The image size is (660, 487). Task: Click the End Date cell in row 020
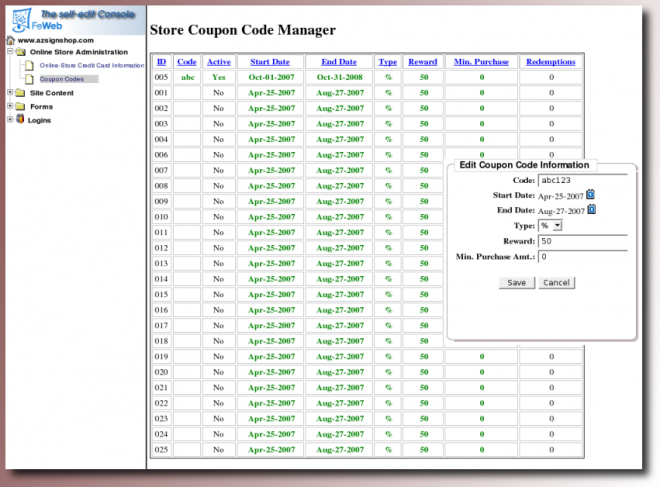(340, 372)
